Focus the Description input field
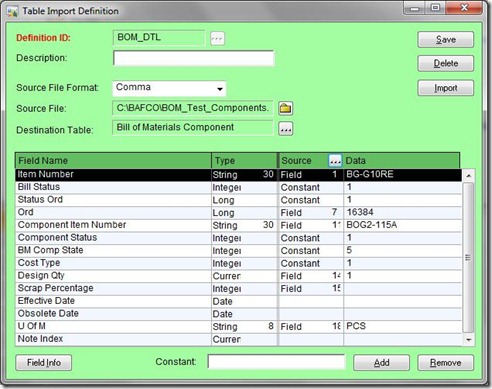Screen dimensions: 492x389 click(x=194, y=58)
